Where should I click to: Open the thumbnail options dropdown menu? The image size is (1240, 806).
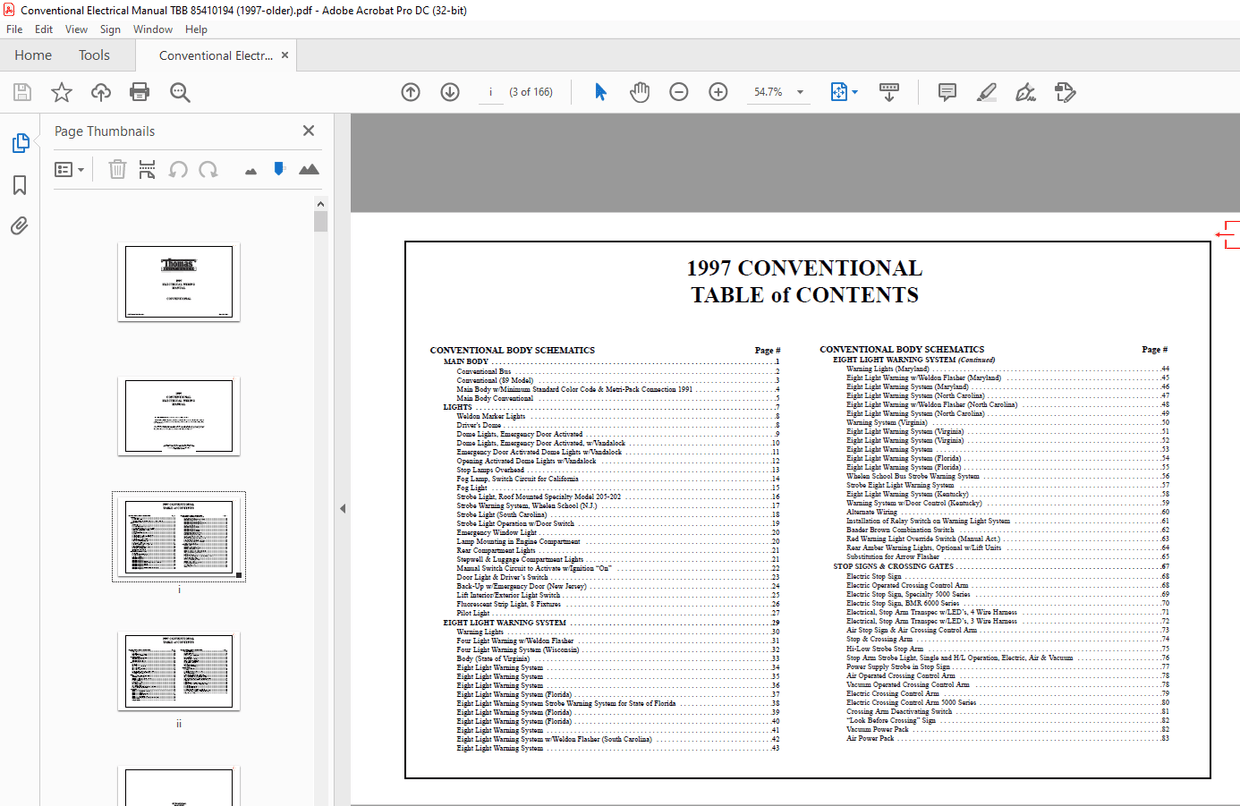coord(69,170)
